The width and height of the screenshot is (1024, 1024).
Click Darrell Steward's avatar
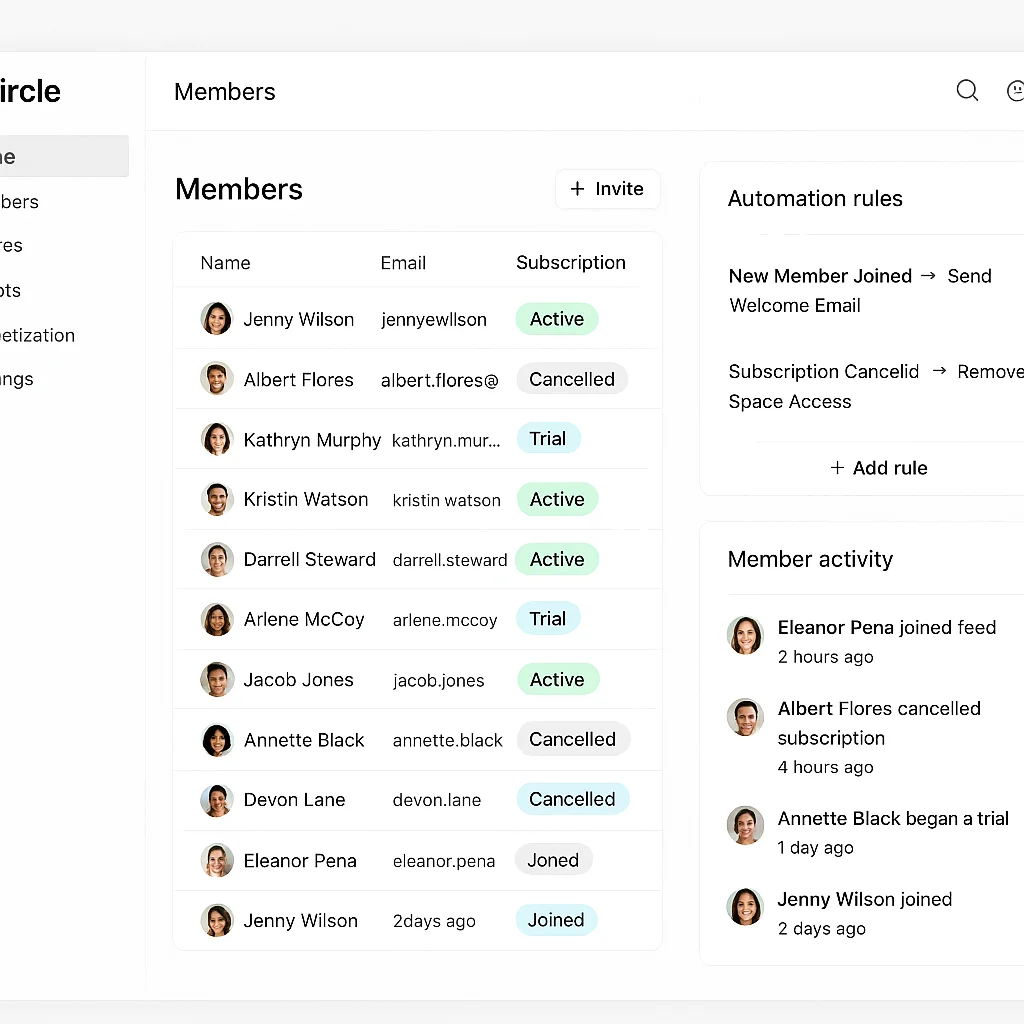[216, 559]
